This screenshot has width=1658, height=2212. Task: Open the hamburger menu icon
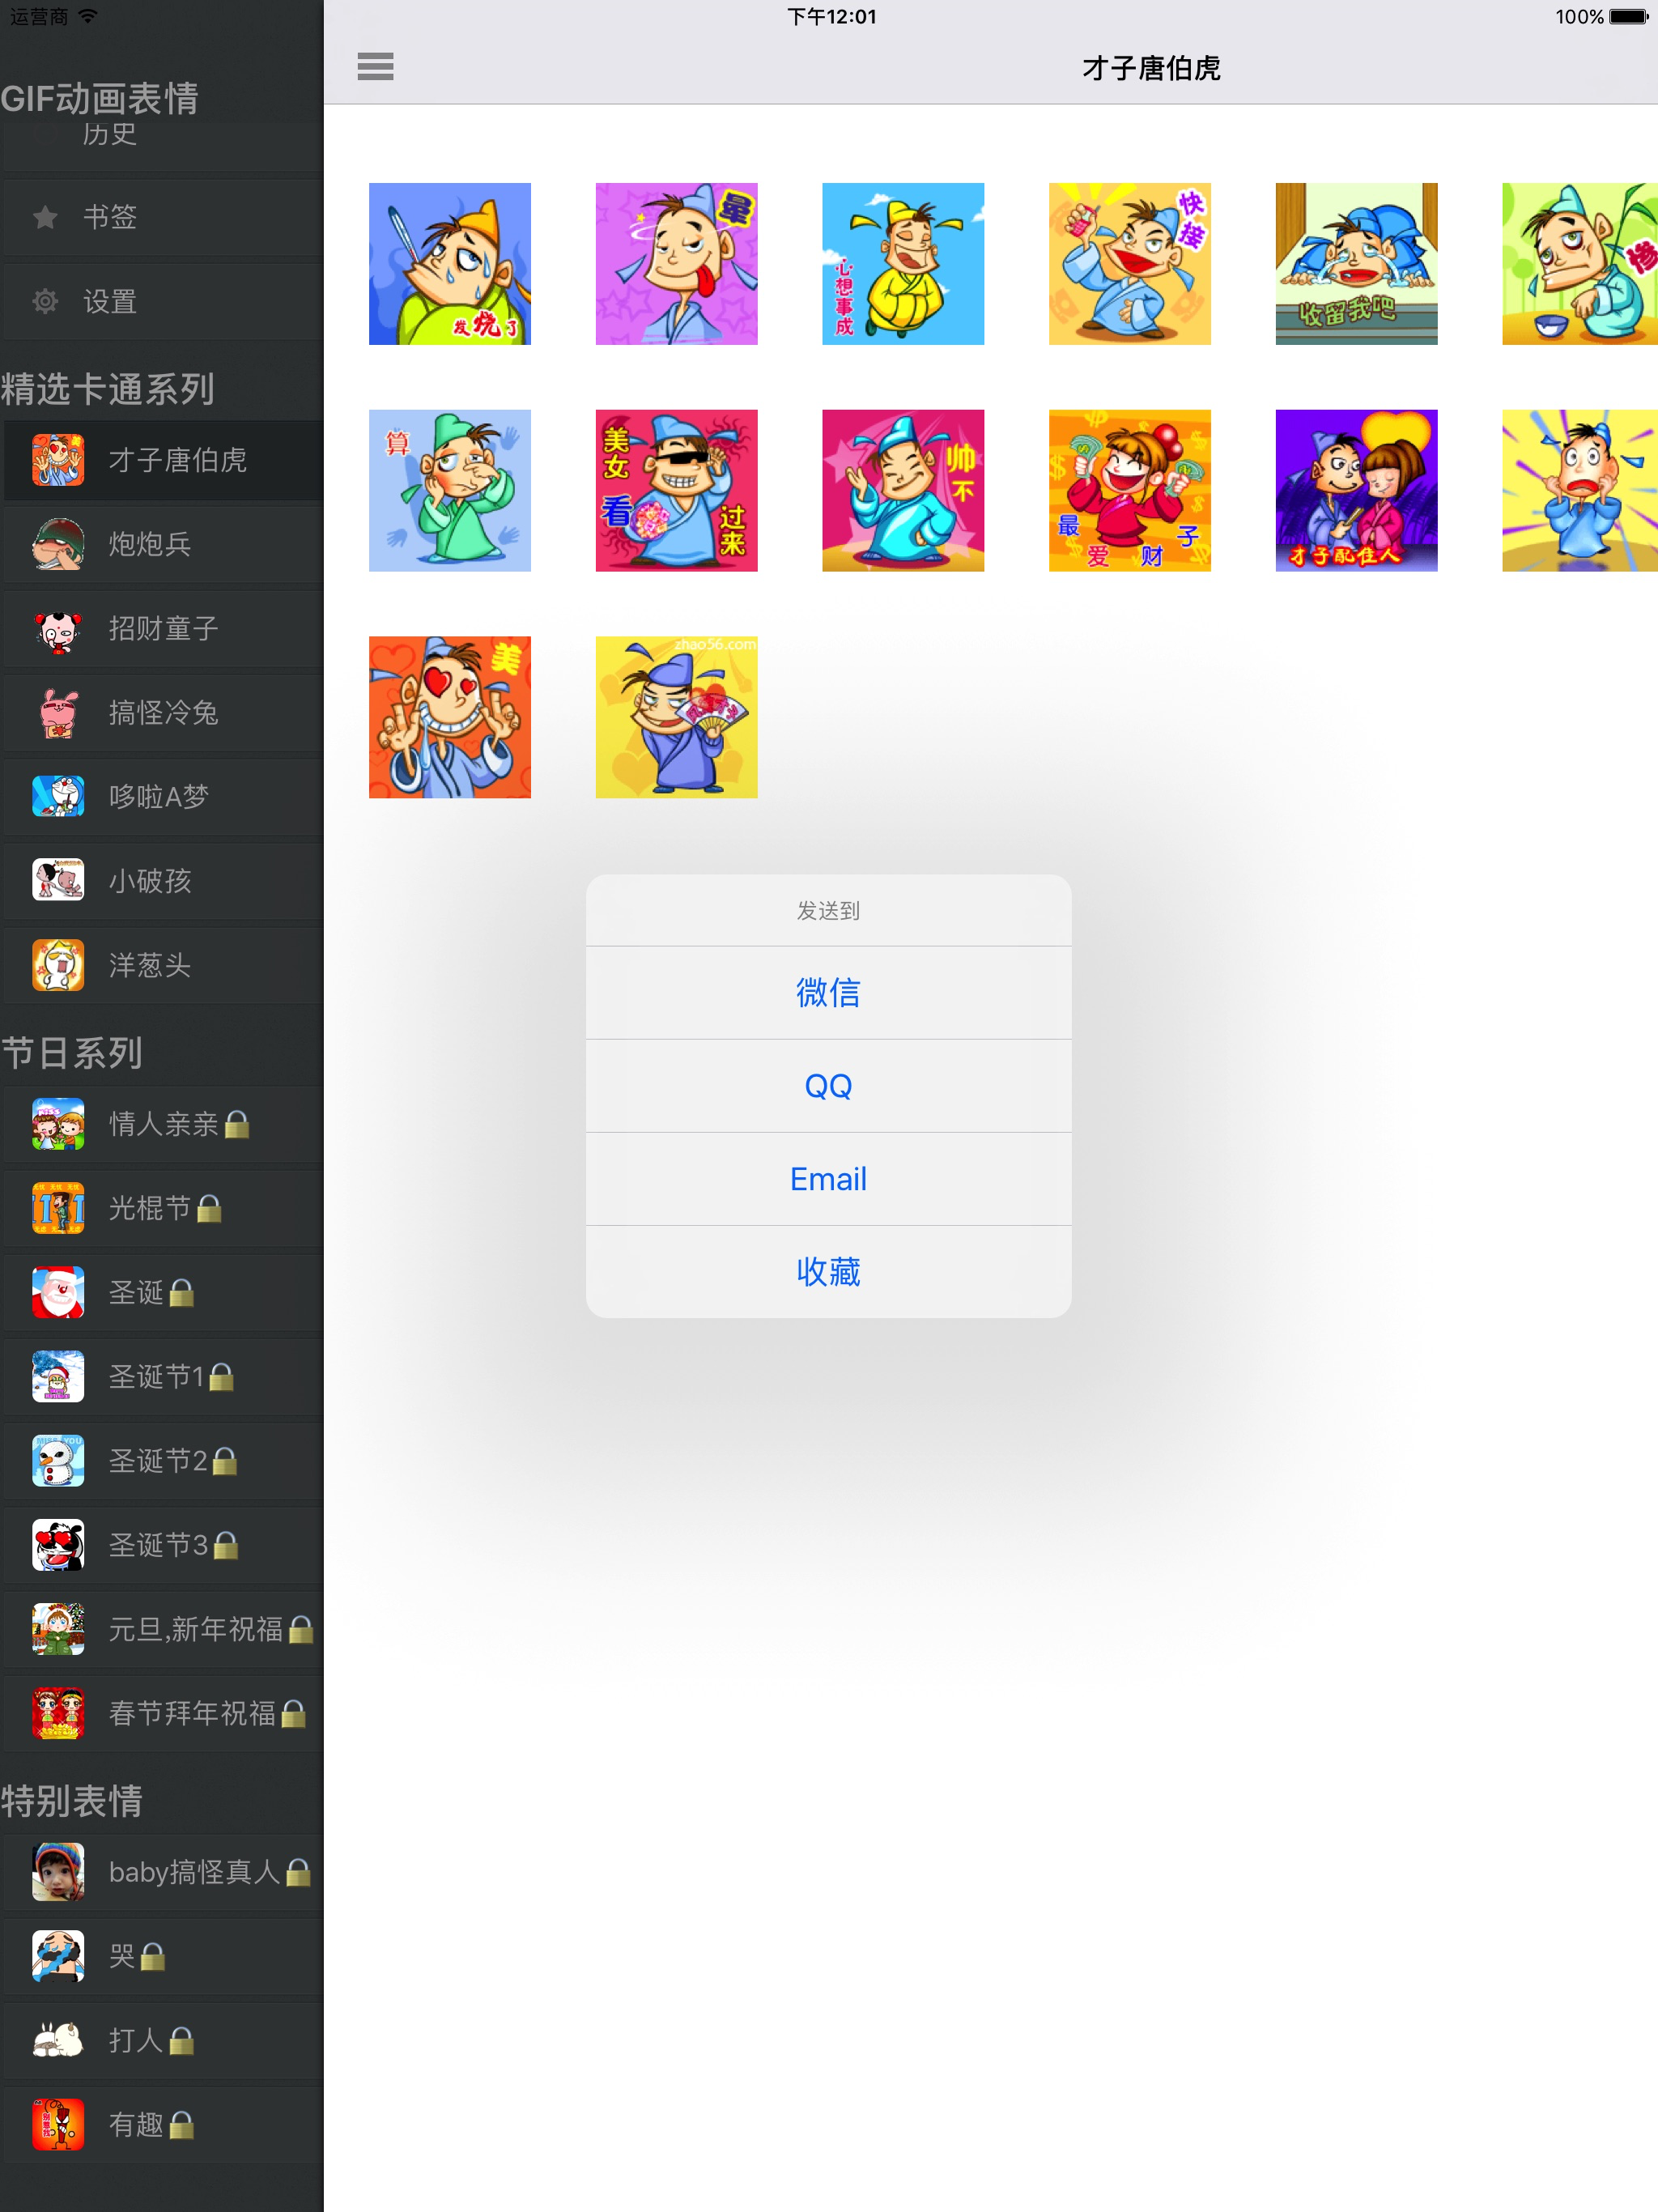tap(375, 67)
